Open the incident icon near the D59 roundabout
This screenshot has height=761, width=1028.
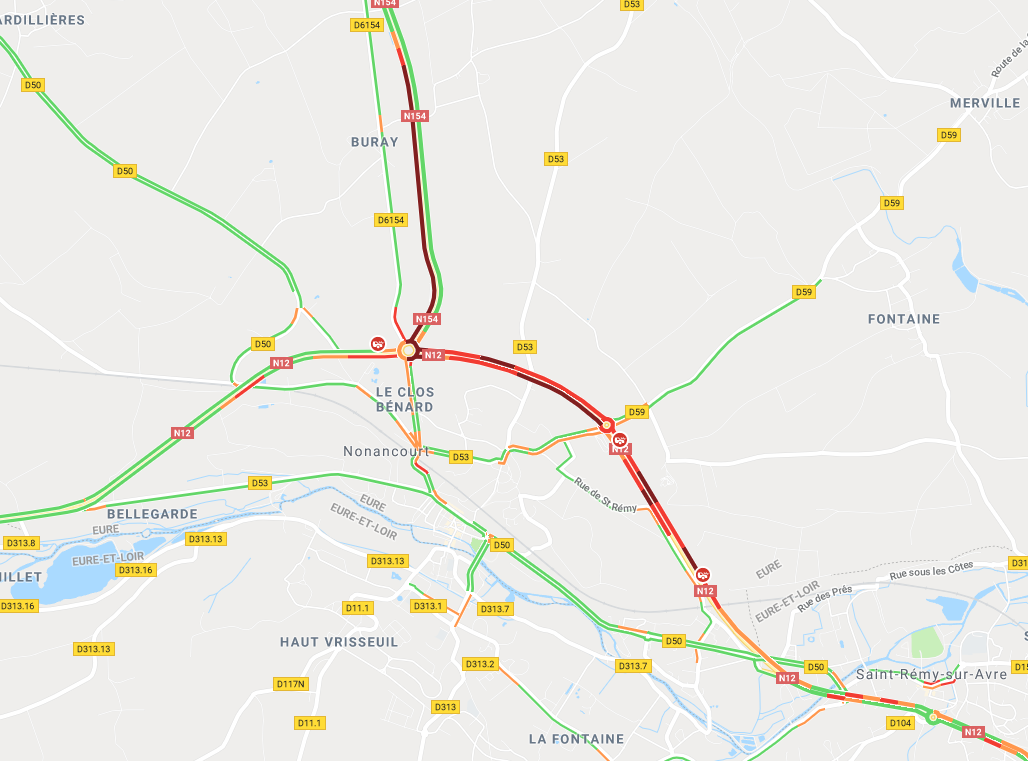[x=620, y=440]
